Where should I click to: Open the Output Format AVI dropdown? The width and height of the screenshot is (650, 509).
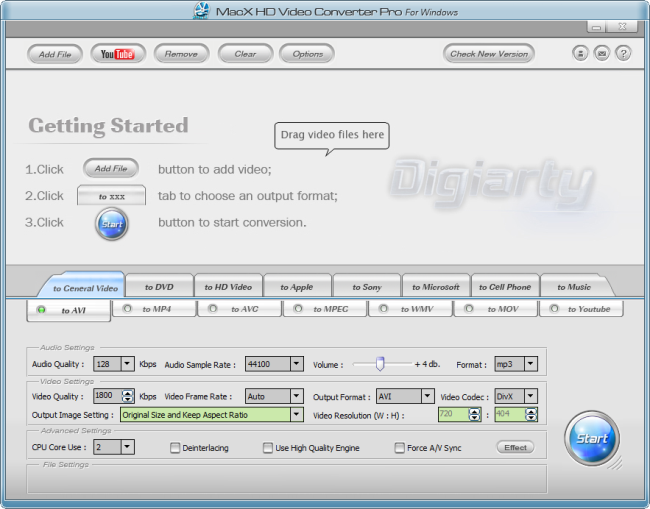point(427,396)
